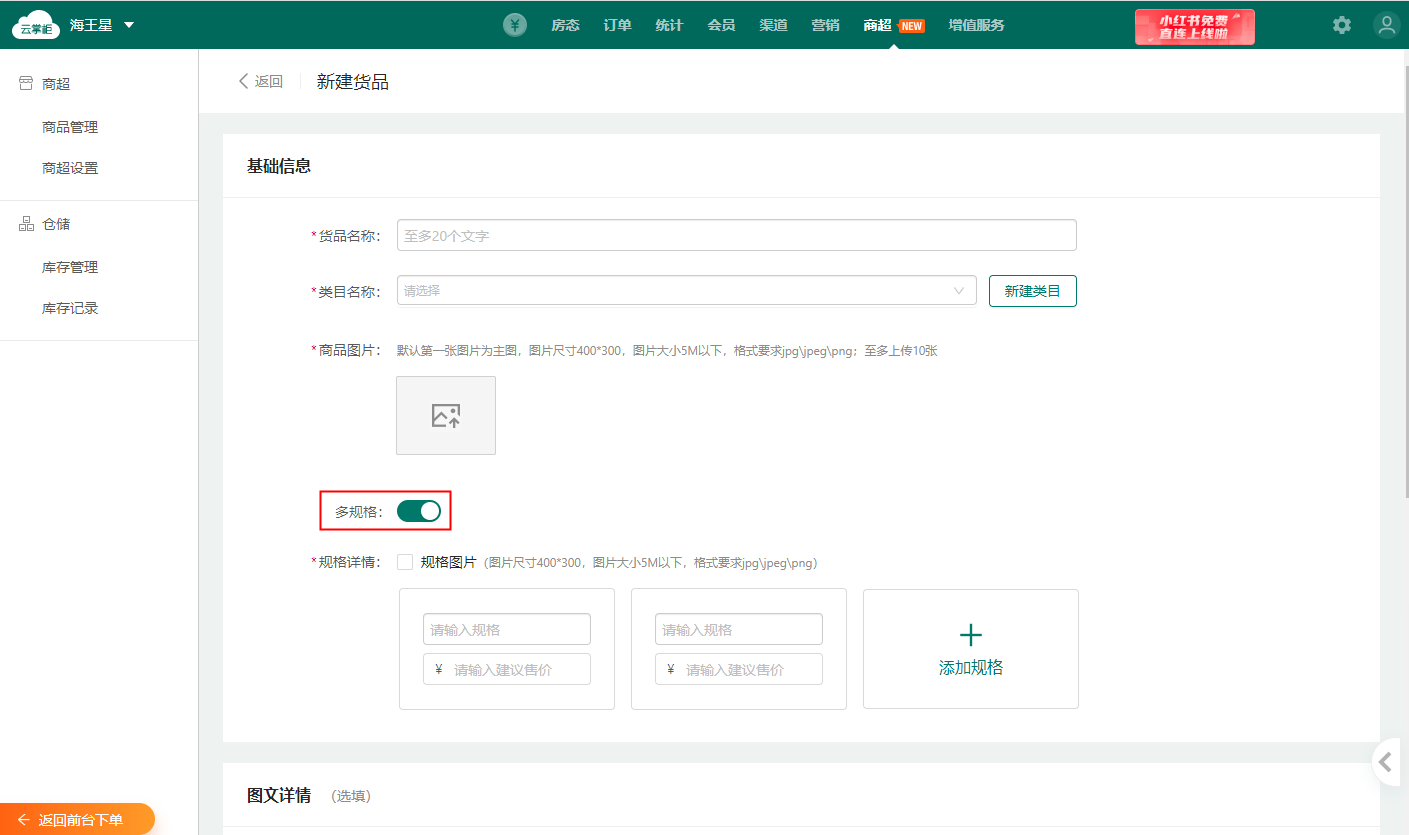Viewport: 1409px width, 835px height.
Task: Open settings via the gear icon
Action: pyautogui.click(x=1341, y=25)
